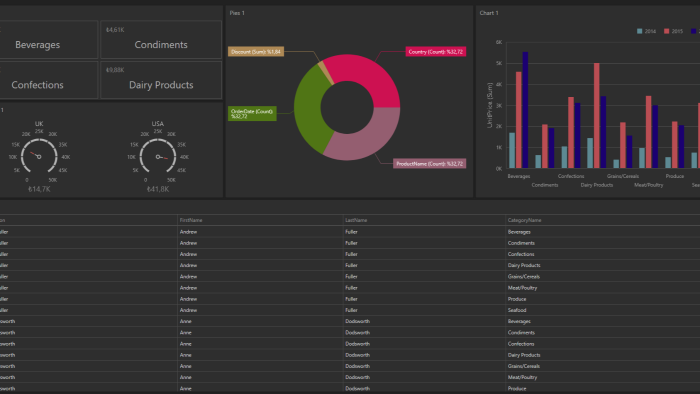Click the ProductName (Count) pie label
The width and height of the screenshot is (700, 394).
429,164
